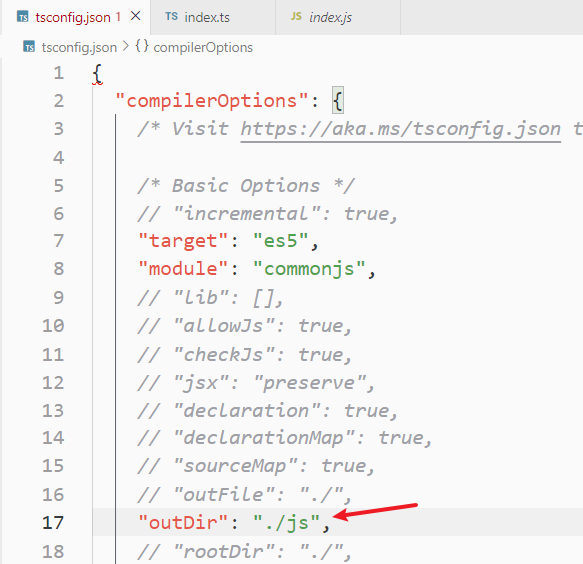
Task: Open compilerOptions breadcrumb dropdown
Action: pos(203,47)
